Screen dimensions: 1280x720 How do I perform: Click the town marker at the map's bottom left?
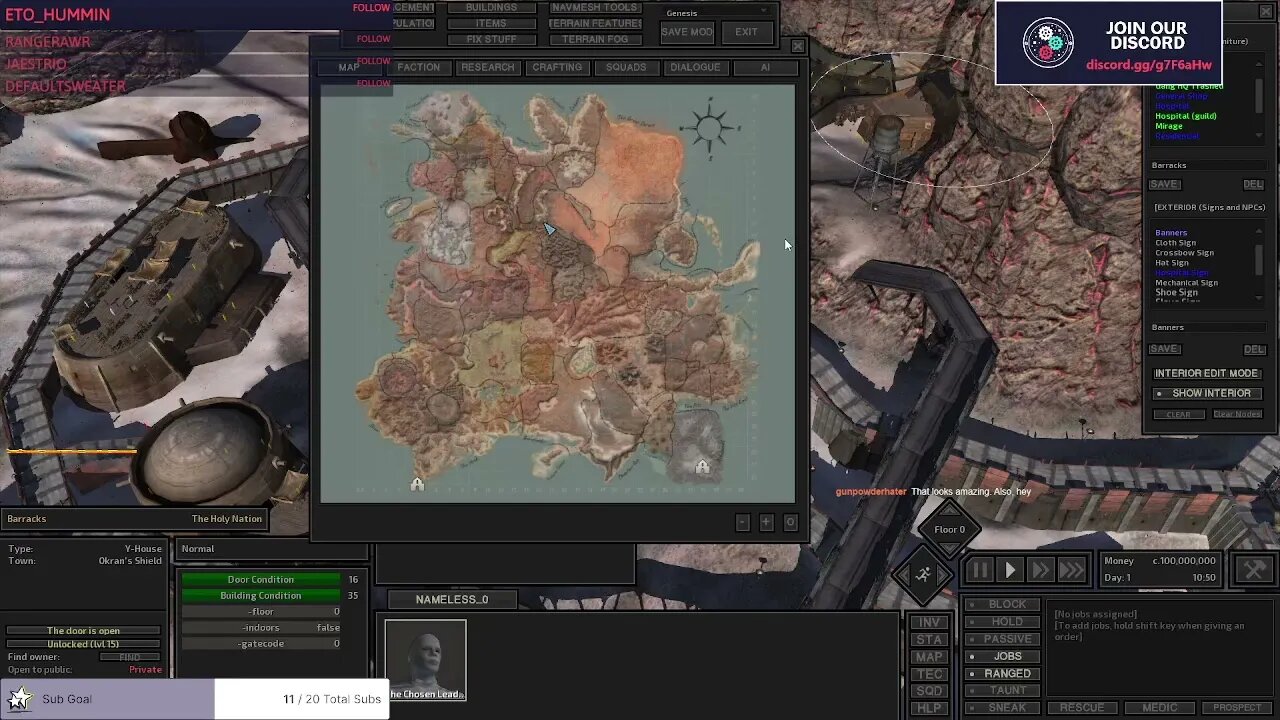click(417, 484)
